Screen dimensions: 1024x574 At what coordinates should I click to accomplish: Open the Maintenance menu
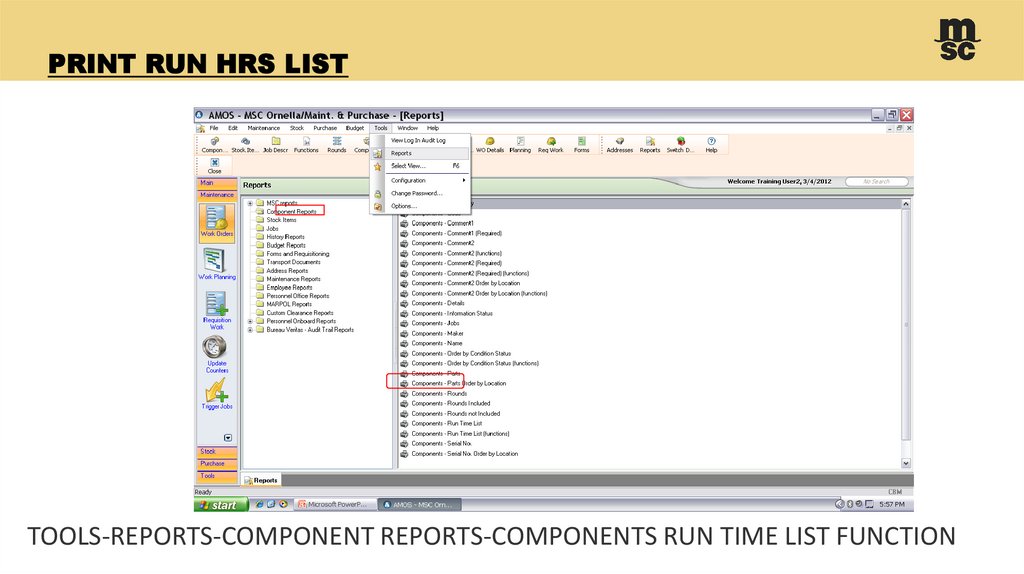263,128
